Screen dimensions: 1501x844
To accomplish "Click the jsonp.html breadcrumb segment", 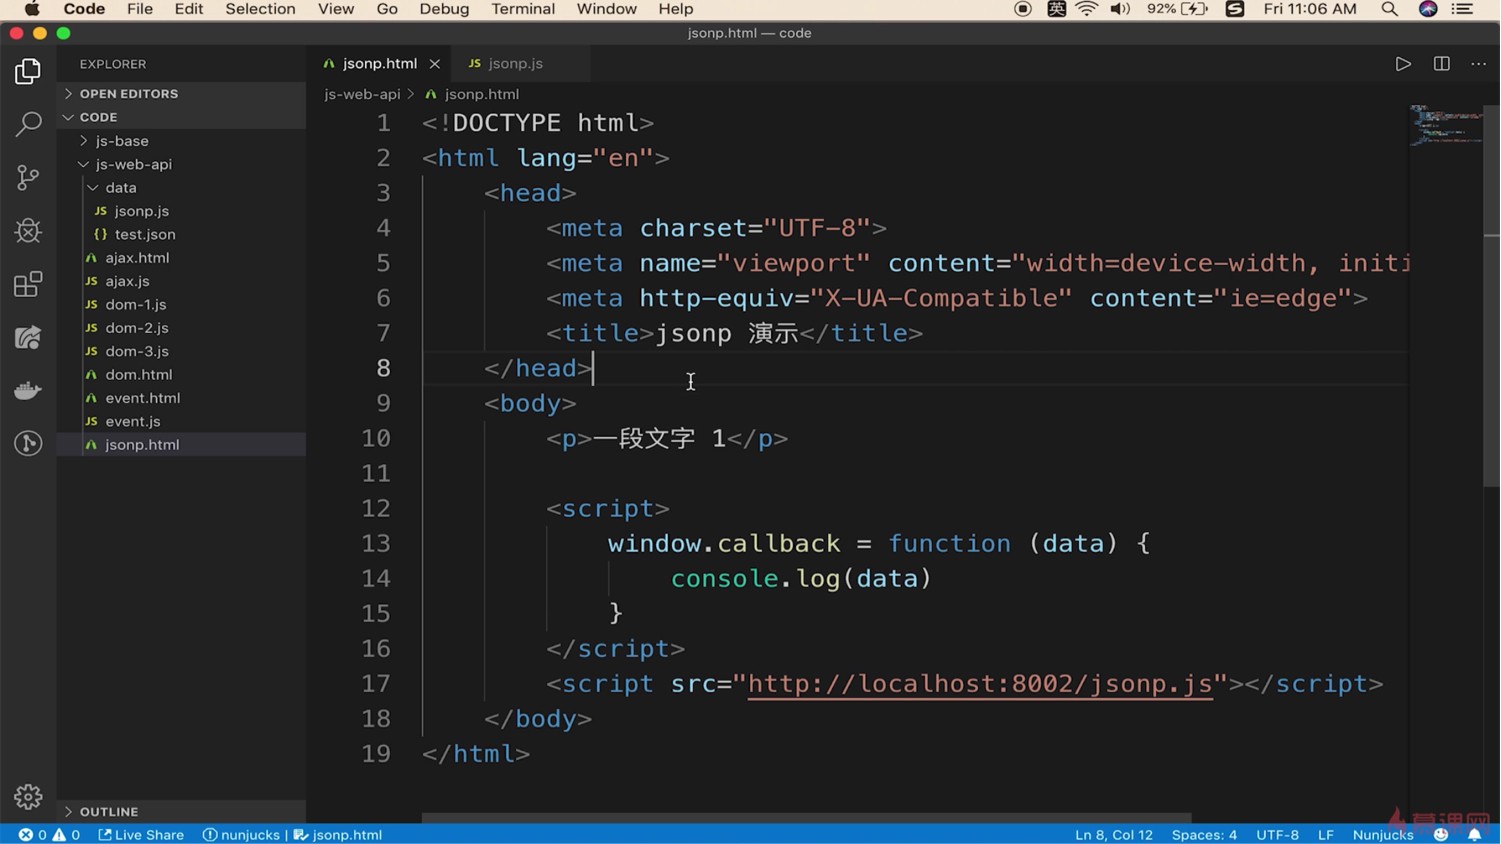I will pyautogui.click(x=481, y=94).
